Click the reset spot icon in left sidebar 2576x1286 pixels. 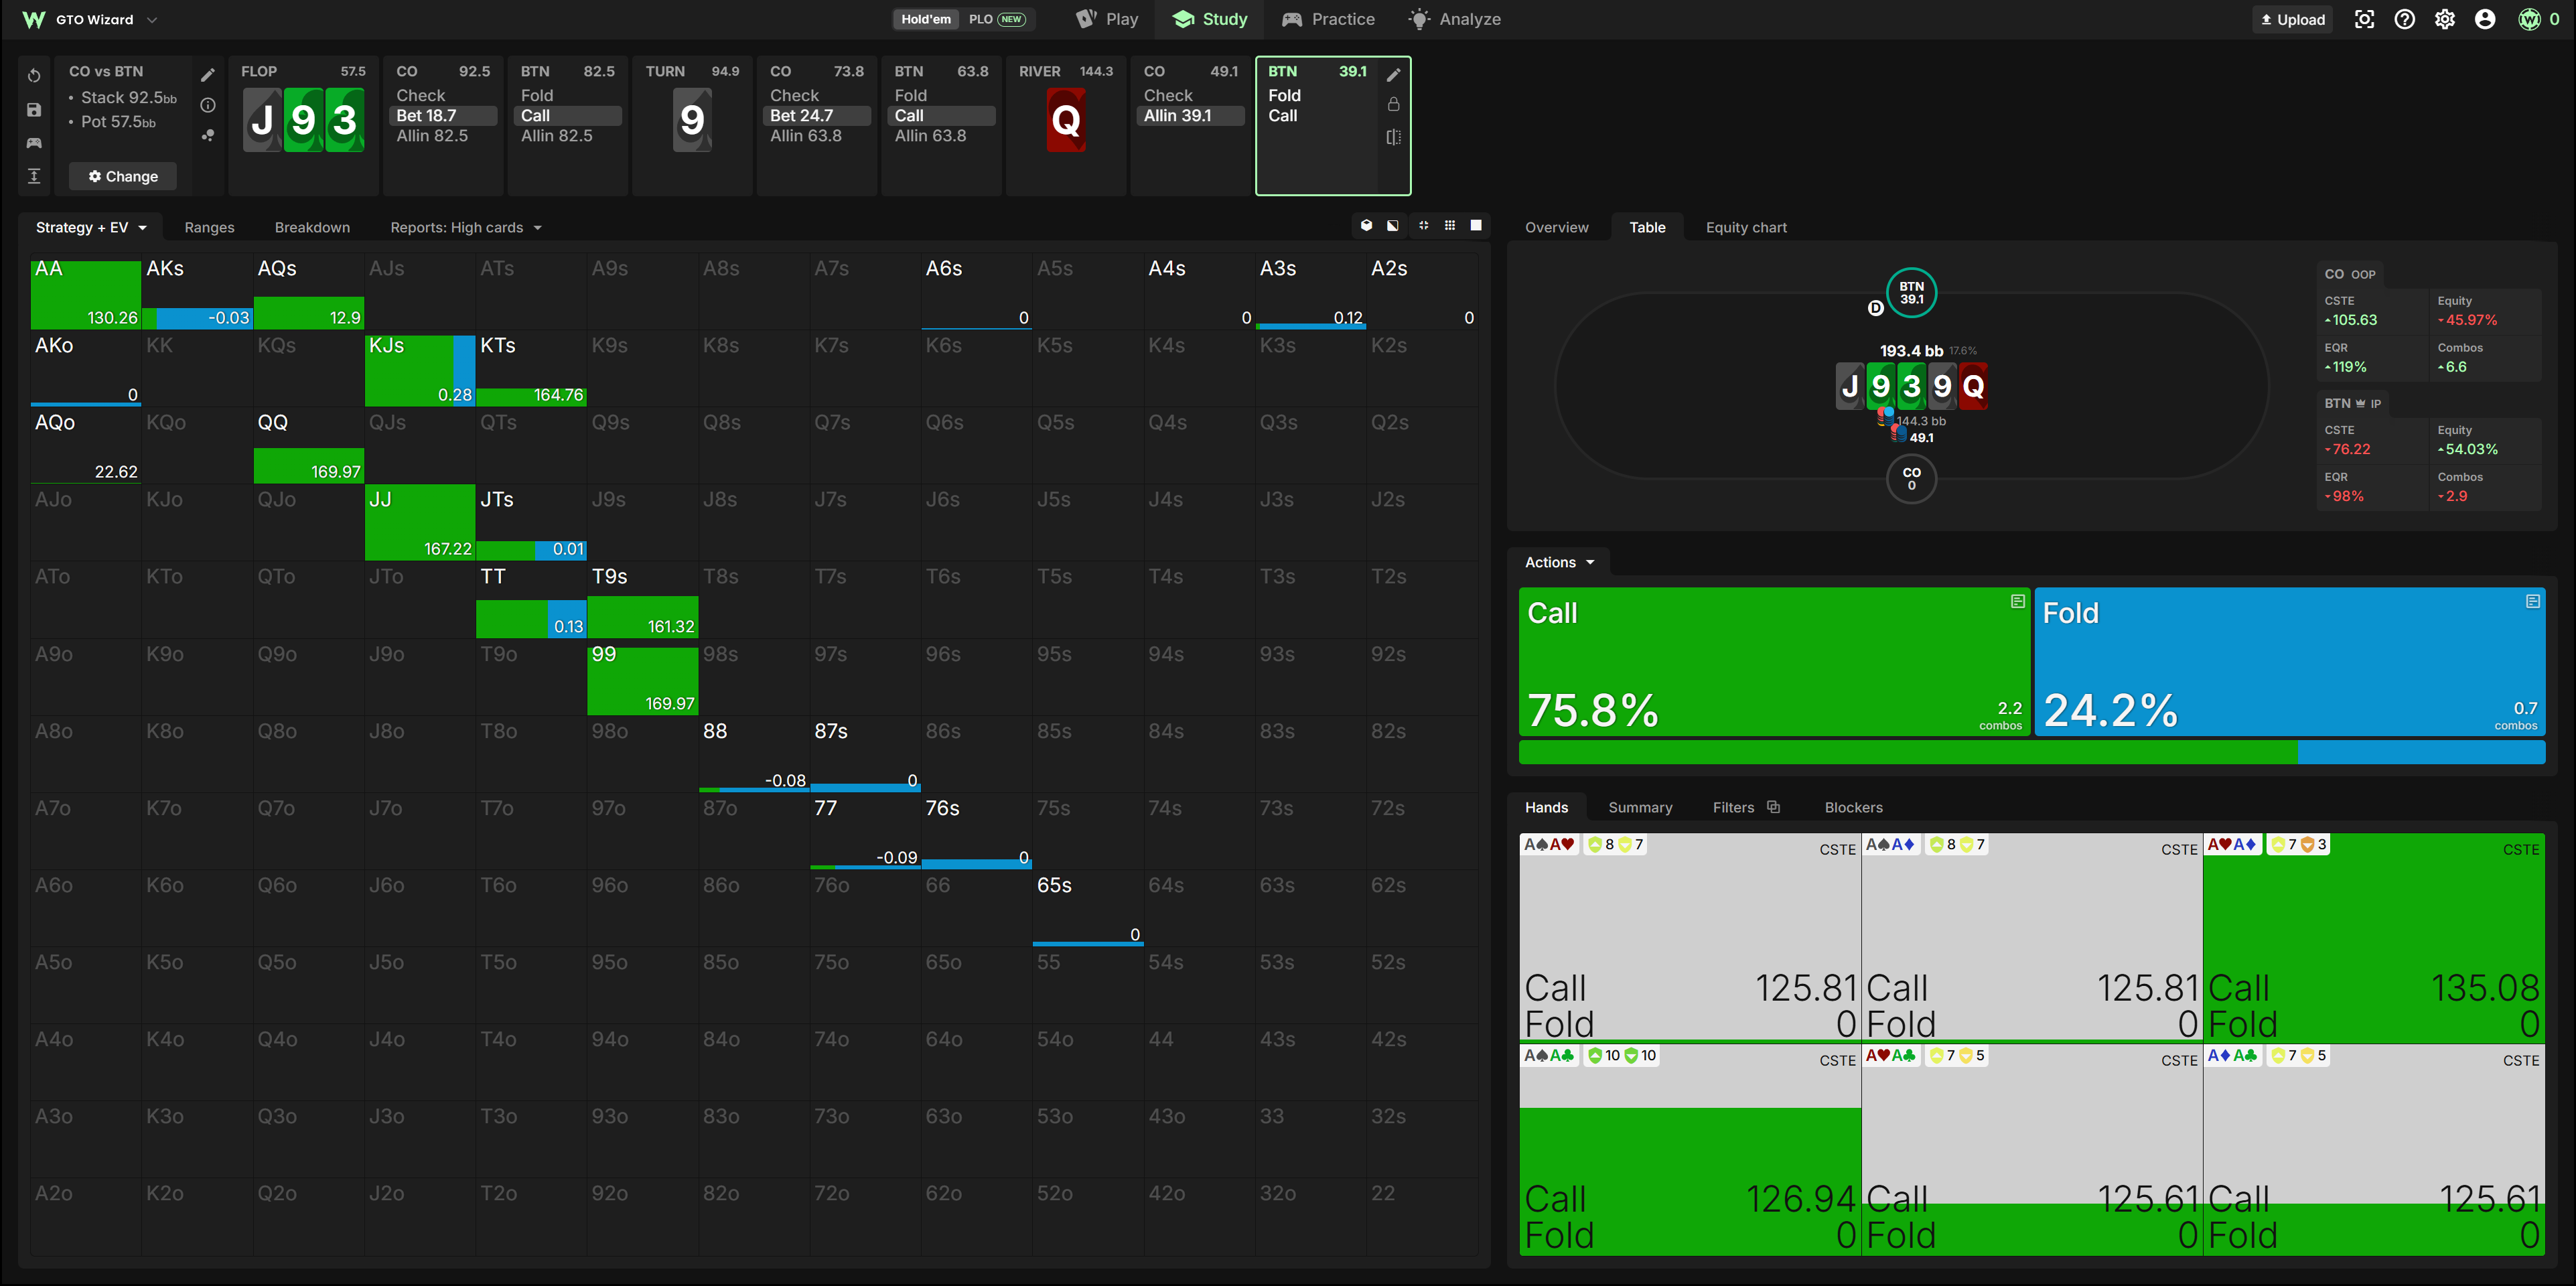coord(34,76)
